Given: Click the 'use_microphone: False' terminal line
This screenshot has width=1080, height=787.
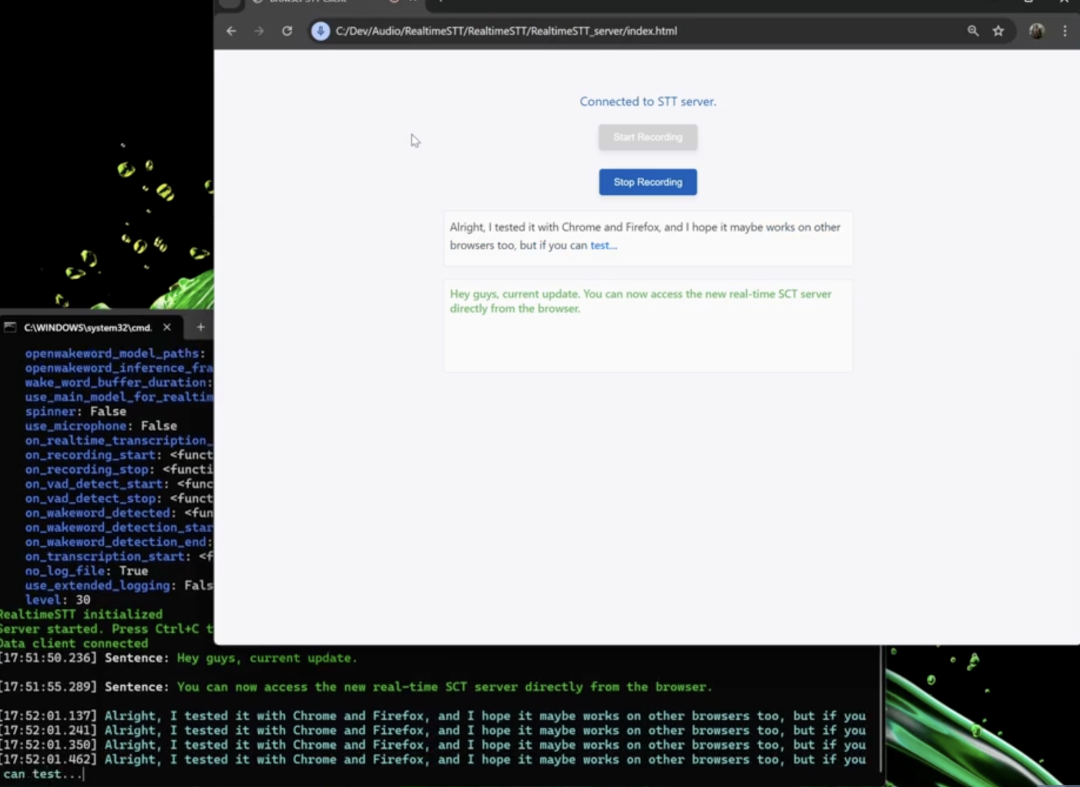Looking at the screenshot, I should click(x=101, y=426).
